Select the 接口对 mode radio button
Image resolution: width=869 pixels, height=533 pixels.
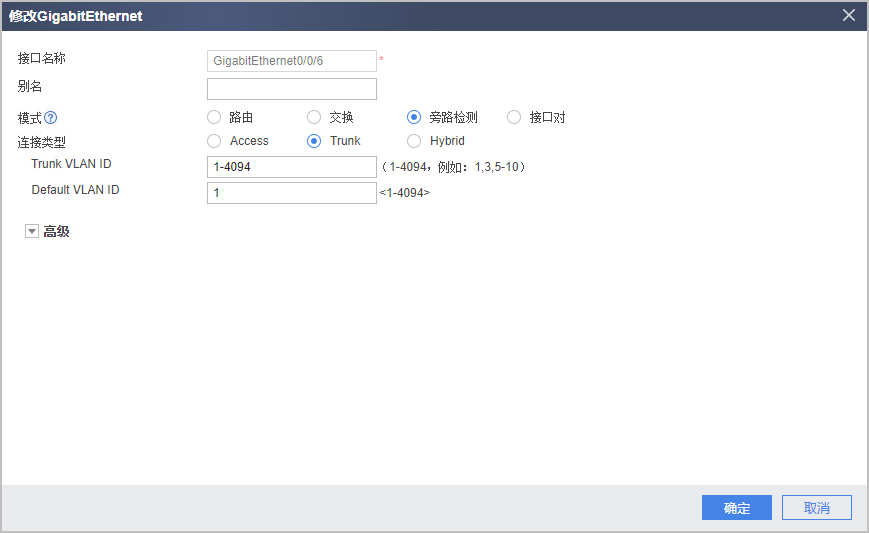tap(514, 117)
